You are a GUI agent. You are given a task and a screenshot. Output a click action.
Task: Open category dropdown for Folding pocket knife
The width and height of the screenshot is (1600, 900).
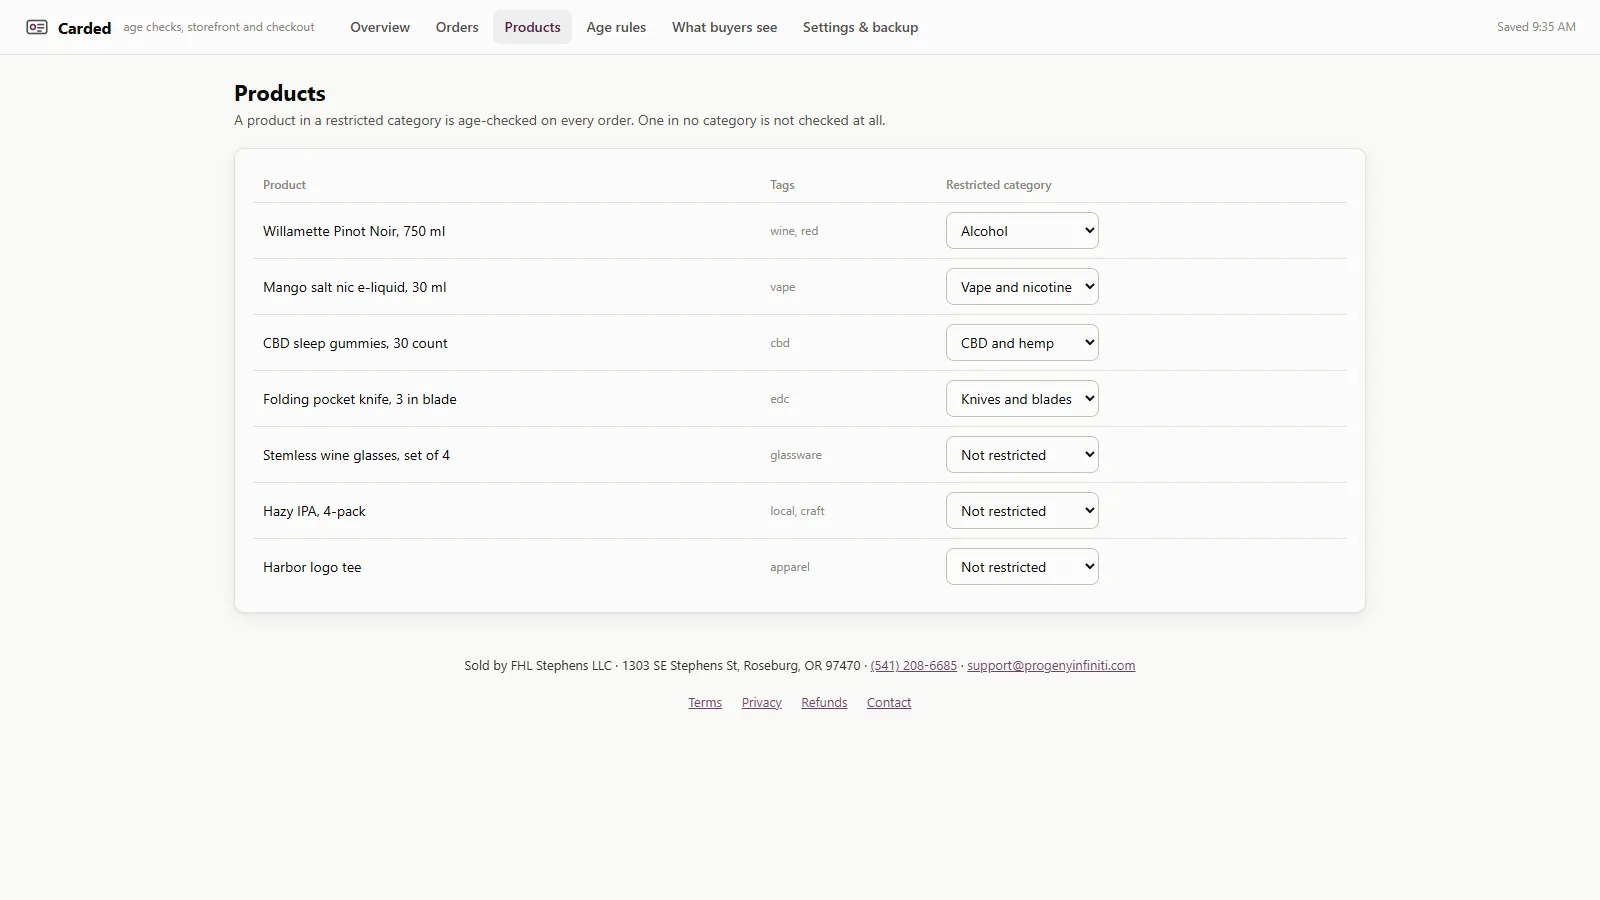1022,399
